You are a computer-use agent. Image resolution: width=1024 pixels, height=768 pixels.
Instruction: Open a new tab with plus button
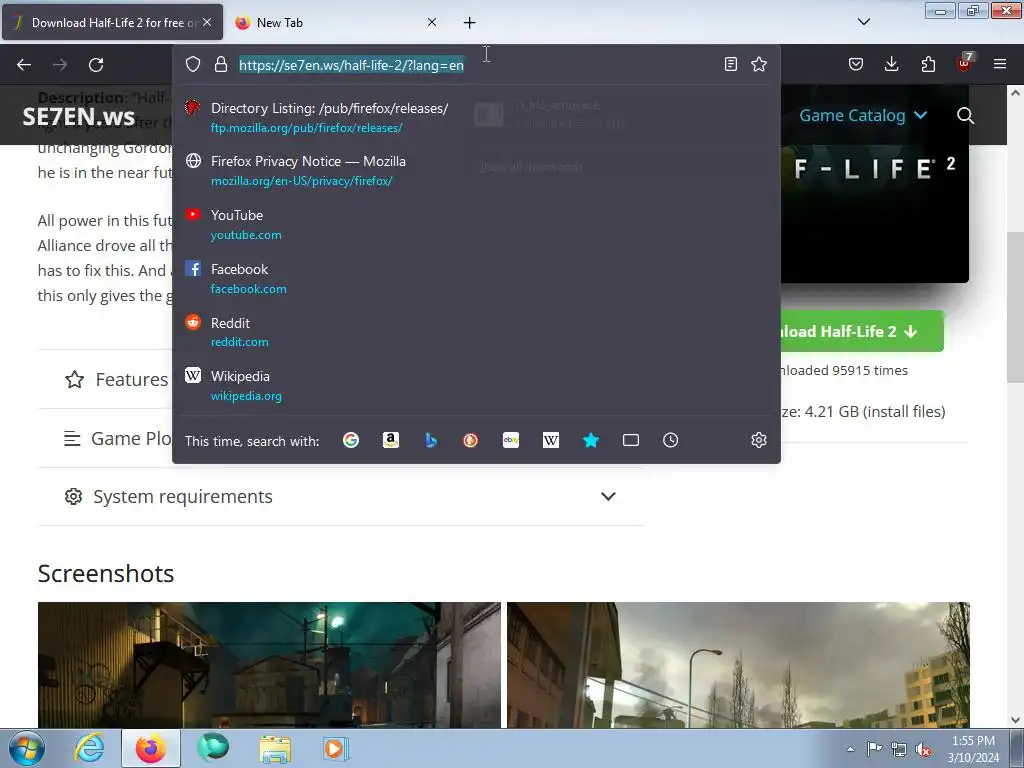(x=470, y=23)
